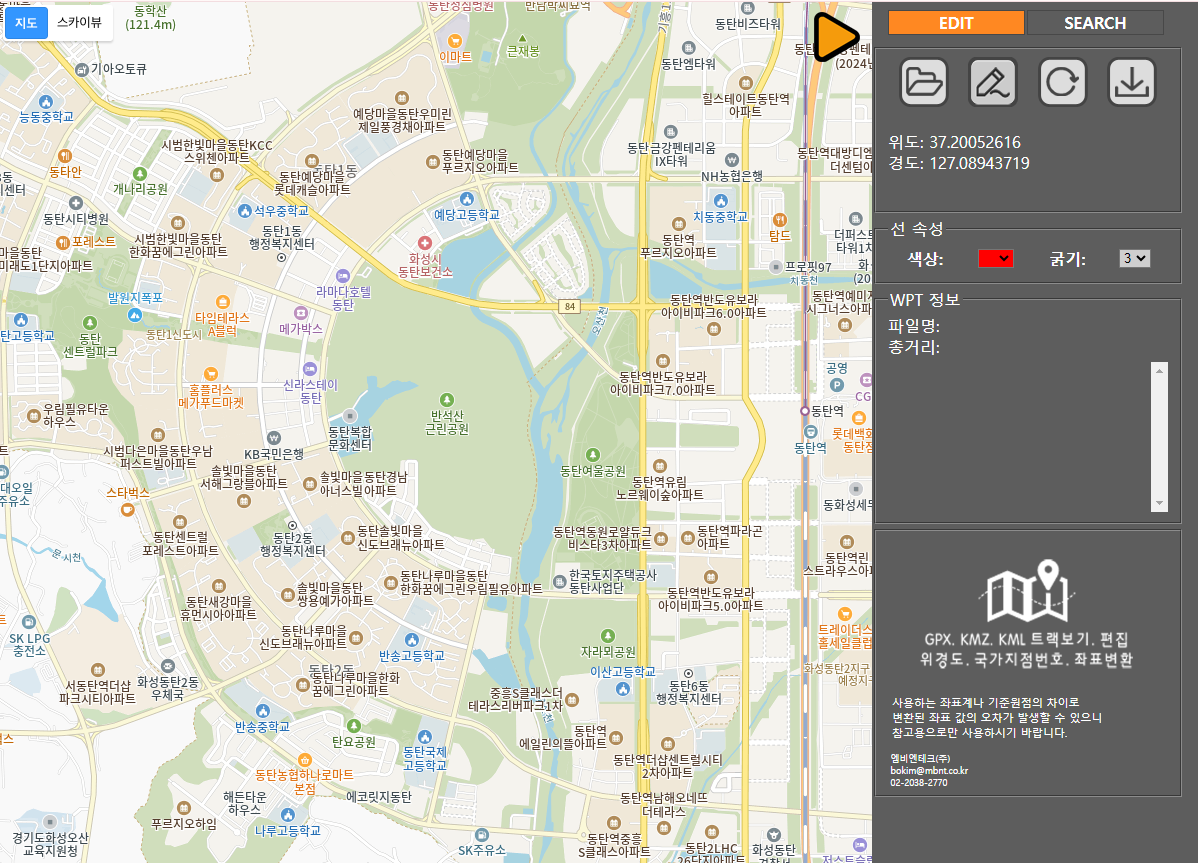
Task: Click the 예당고등학교 school marker
Action: click(466, 199)
